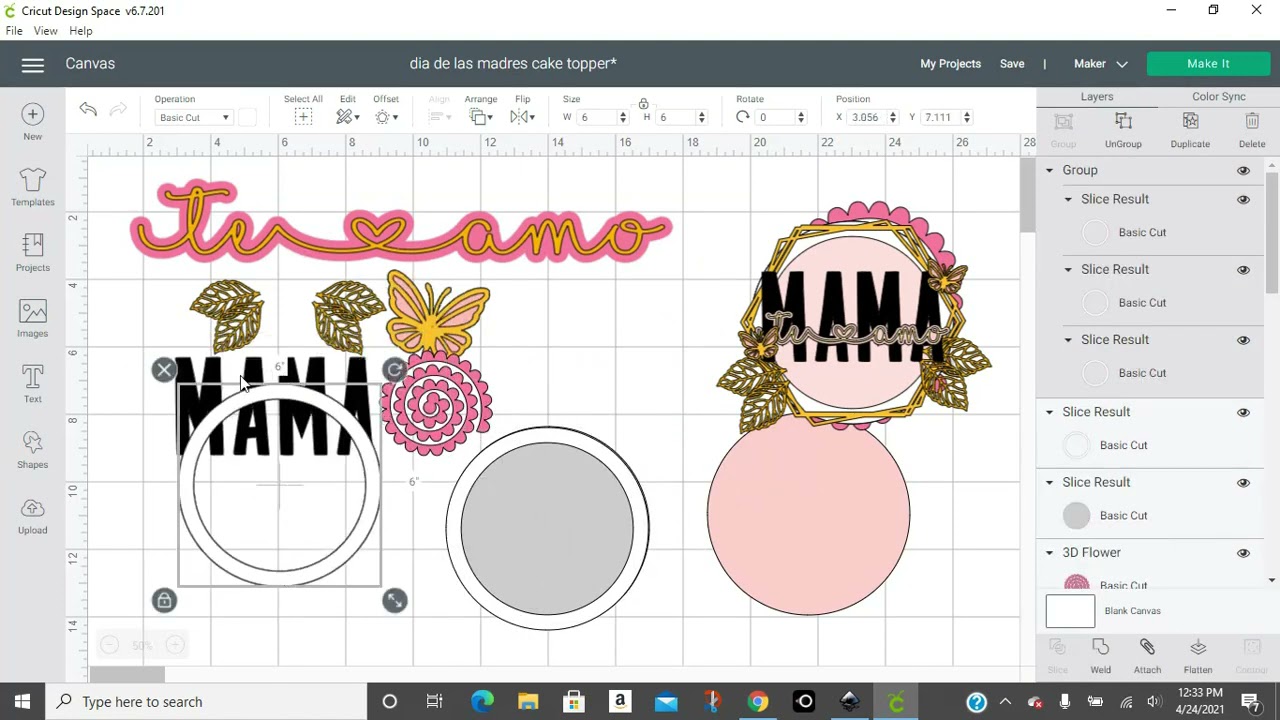The height and width of the screenshot is (720, 1280).
Task: Open the Templates panel
Action: (32, 187)
